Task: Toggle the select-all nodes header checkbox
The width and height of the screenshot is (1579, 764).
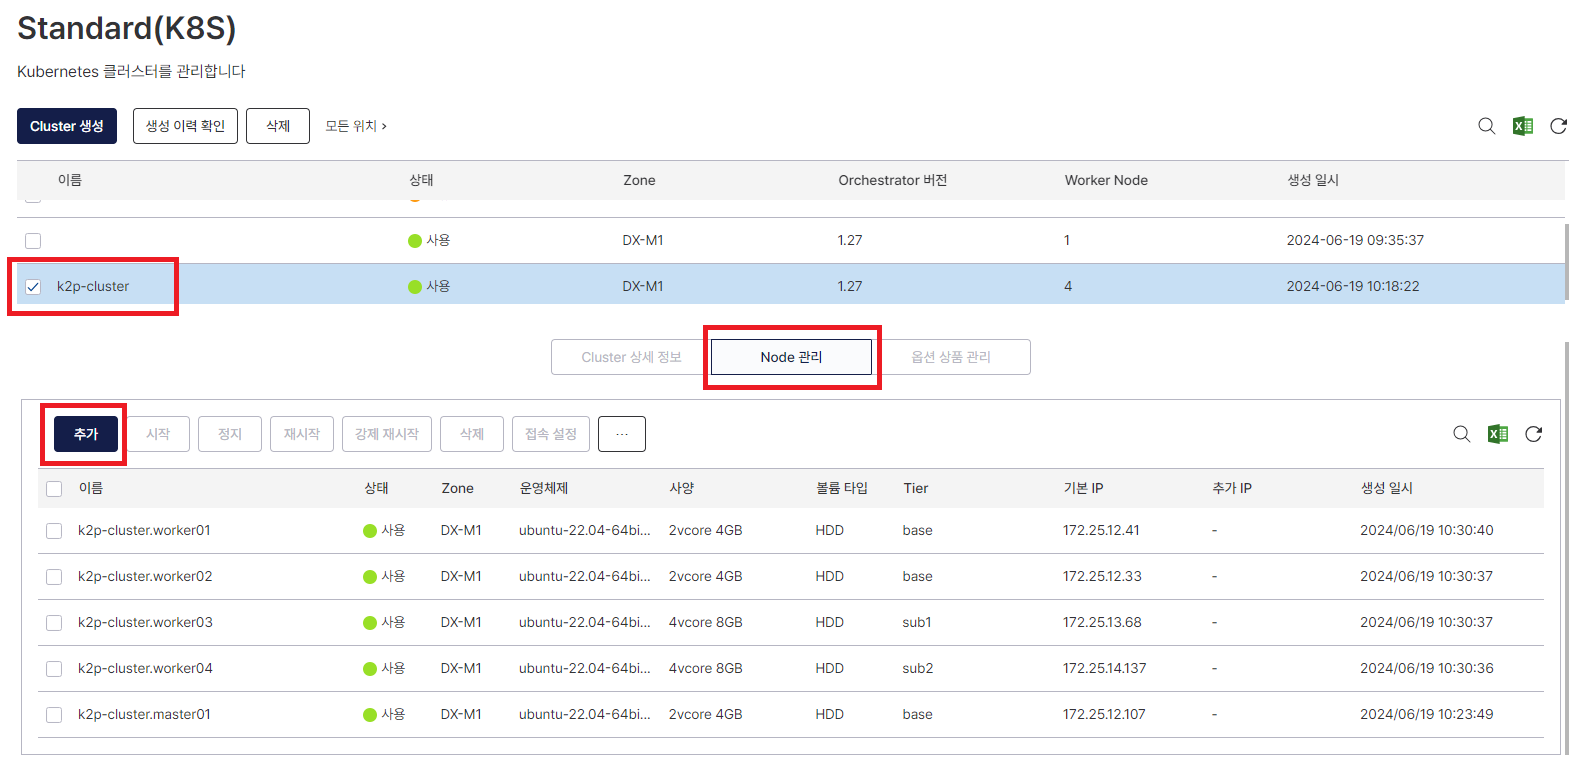Action: (x=54, y=489)
